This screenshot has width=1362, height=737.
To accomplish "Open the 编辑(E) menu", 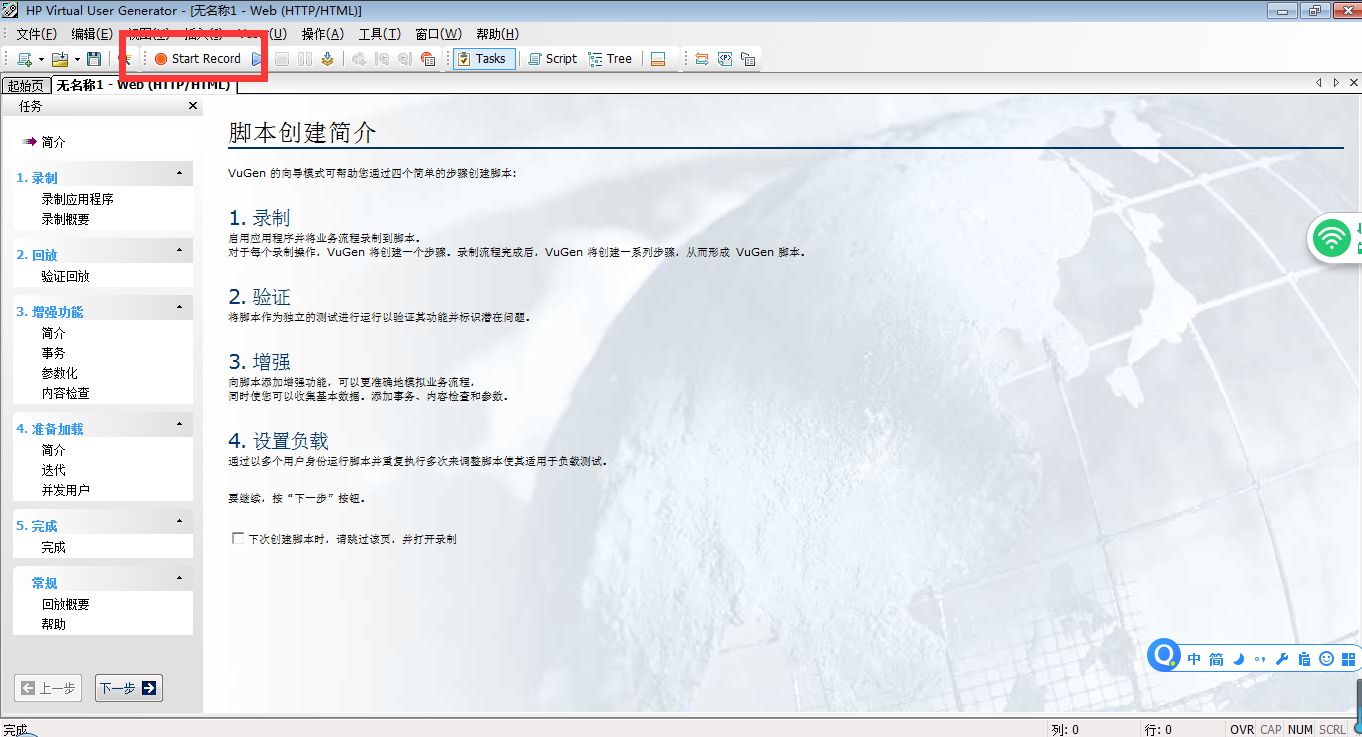I will [92, 34].
